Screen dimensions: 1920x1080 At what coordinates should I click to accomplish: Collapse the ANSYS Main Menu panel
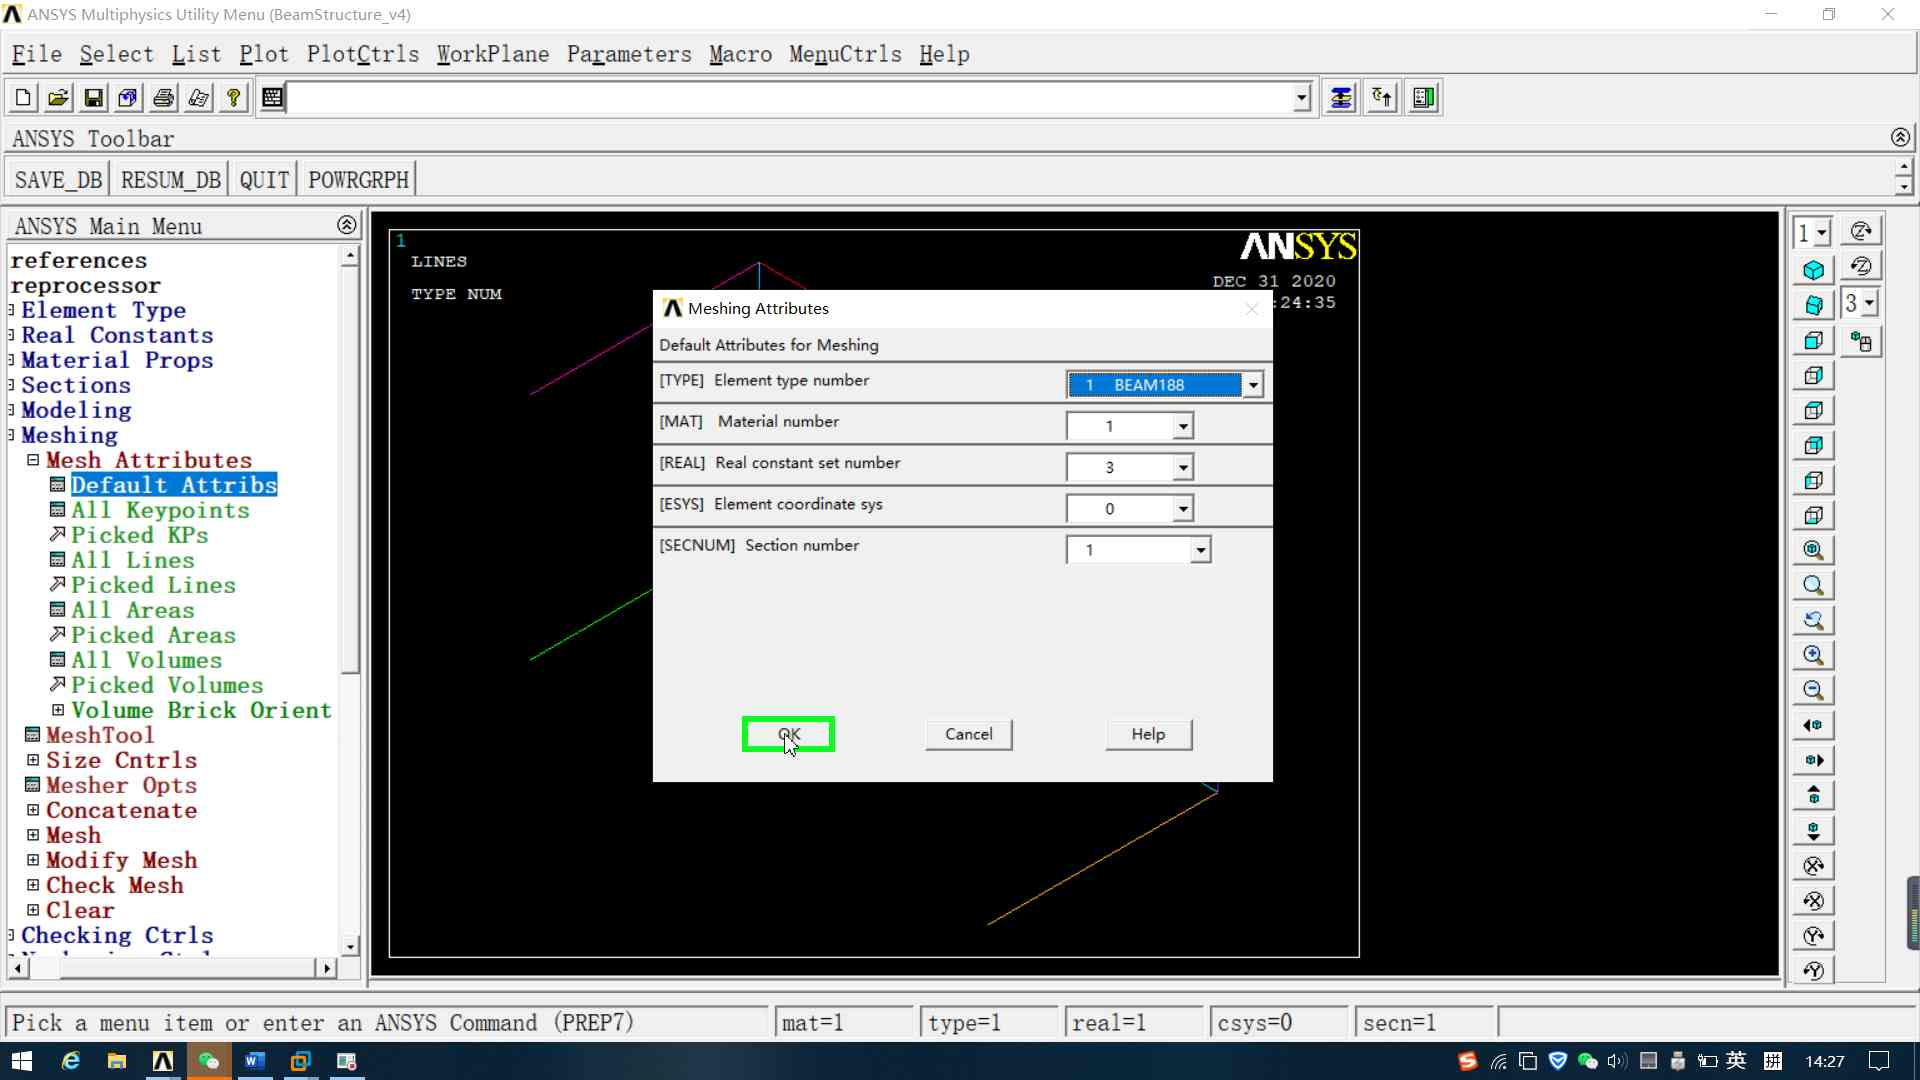pos(346,225)
